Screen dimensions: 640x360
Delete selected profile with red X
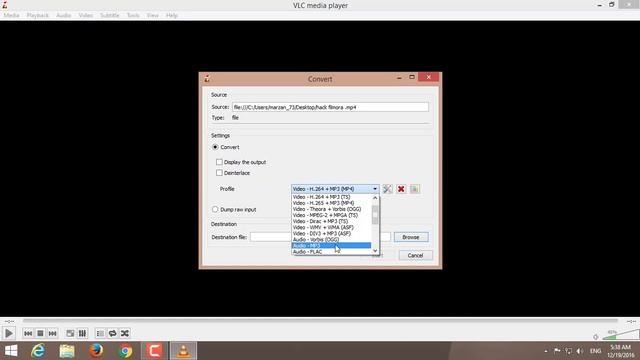pos(401,189)
